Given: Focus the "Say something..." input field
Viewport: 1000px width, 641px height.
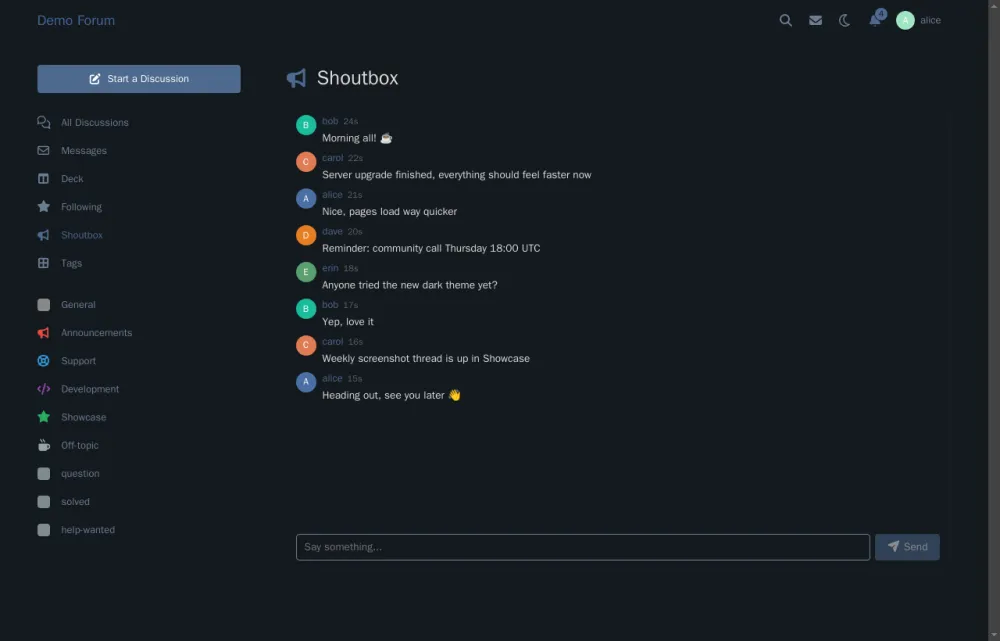Looking at the screenshot, I should 583,547.
